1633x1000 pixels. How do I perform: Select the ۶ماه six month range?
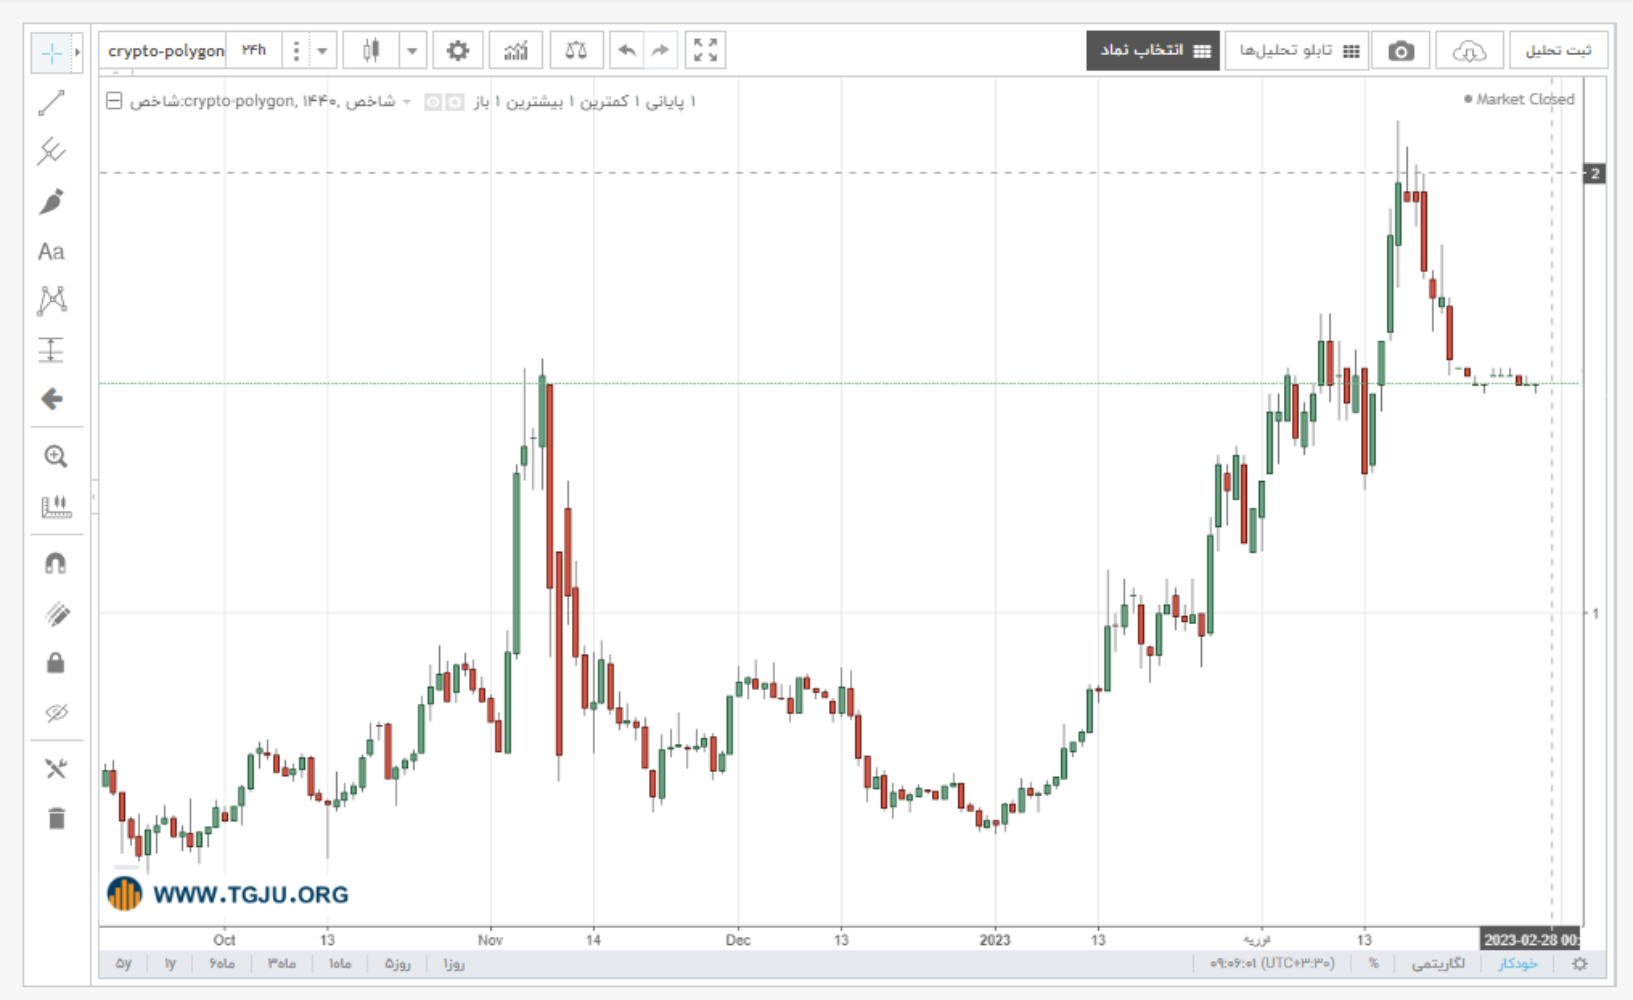[x=222, y=964]
